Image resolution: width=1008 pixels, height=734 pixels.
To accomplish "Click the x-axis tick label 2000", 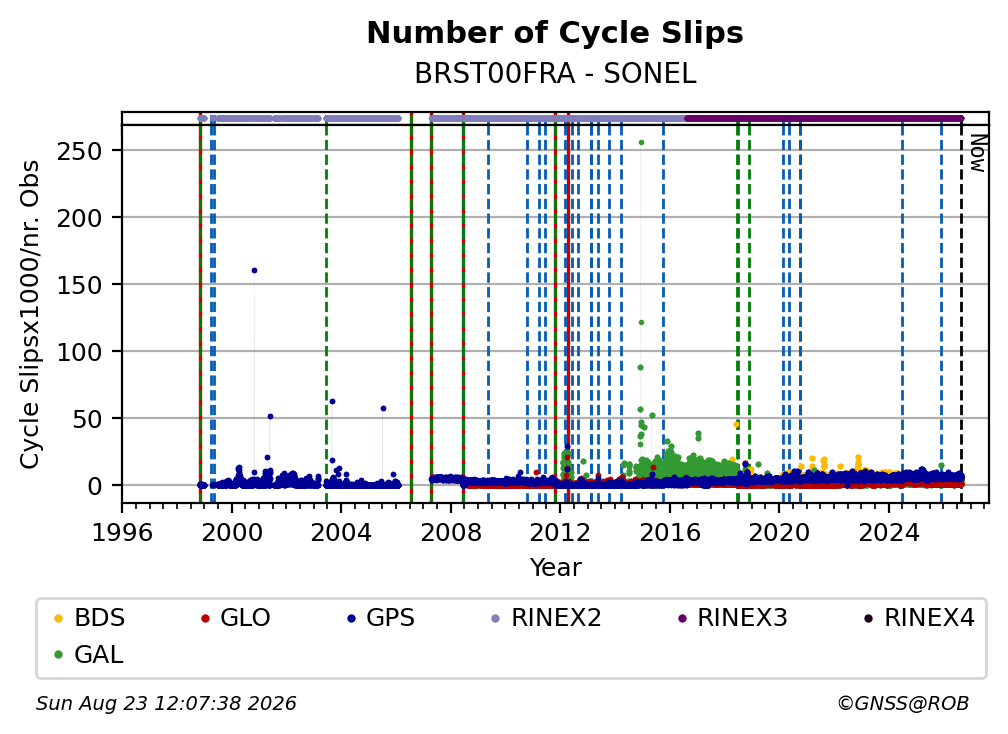I will pyautogui.click(x=231, y=533).
